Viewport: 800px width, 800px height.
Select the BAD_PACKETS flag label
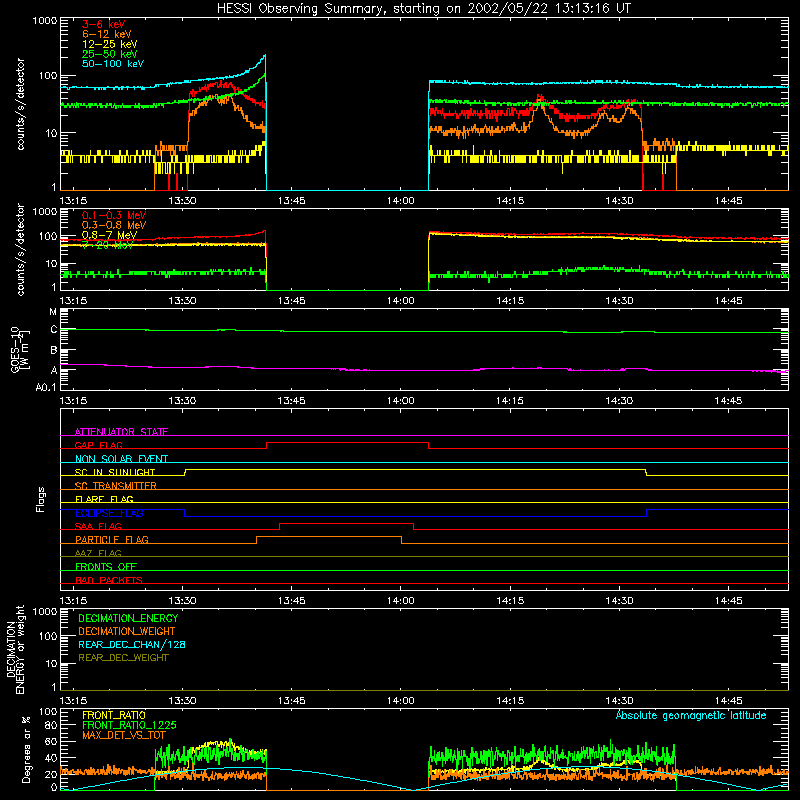pos(109,580)
